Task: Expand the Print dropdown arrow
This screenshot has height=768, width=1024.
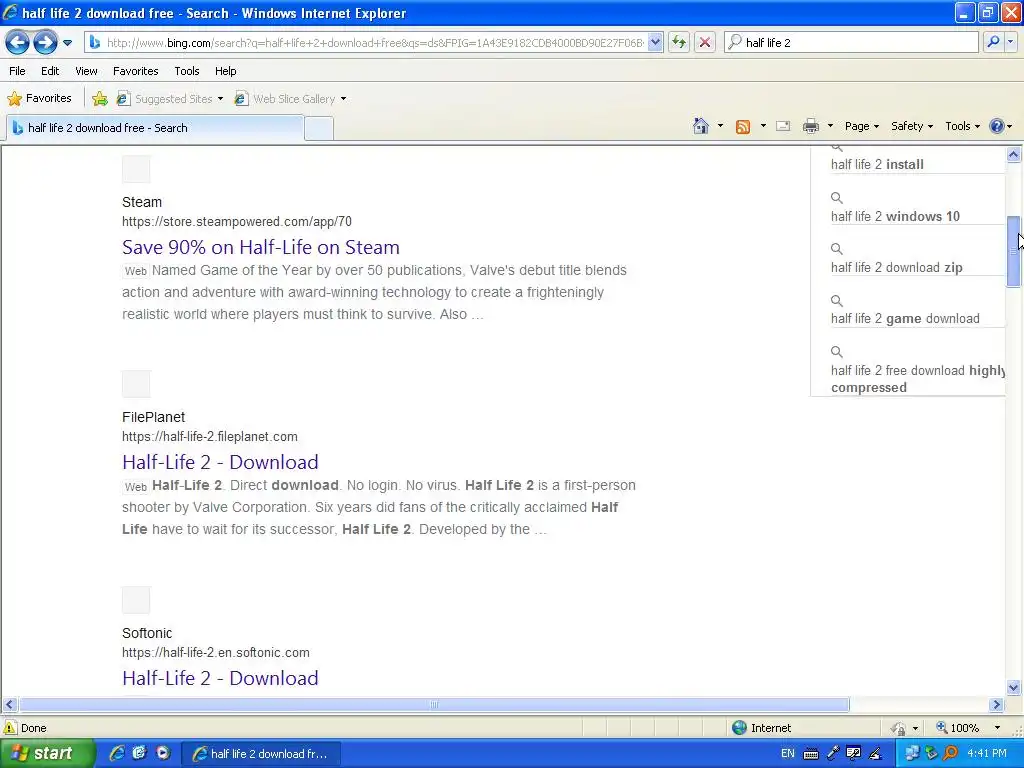Action: tap(830, 126)
